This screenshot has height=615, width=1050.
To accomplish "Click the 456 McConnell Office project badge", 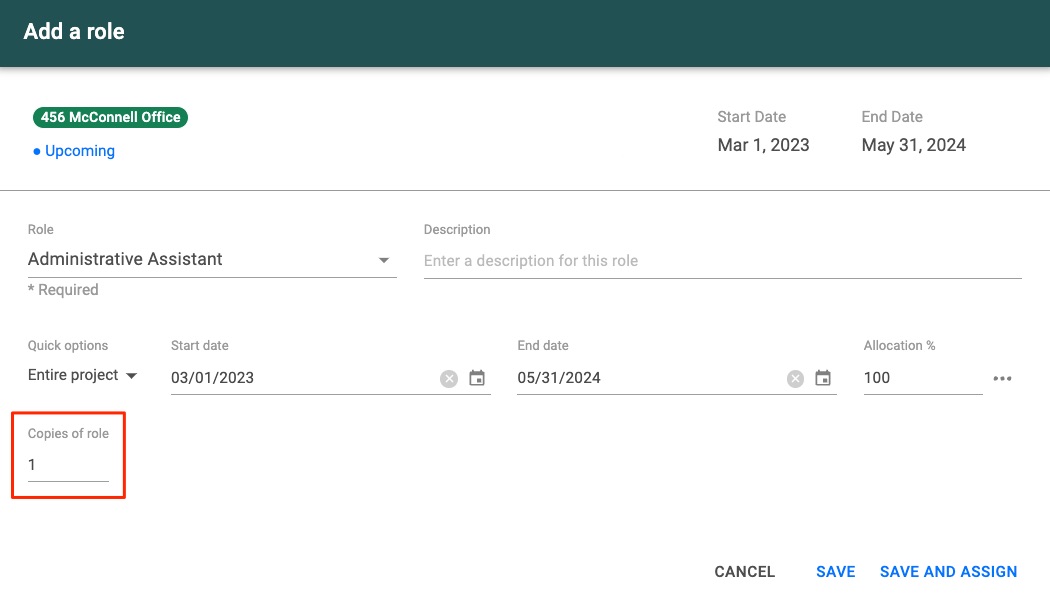I will point(110,117).
